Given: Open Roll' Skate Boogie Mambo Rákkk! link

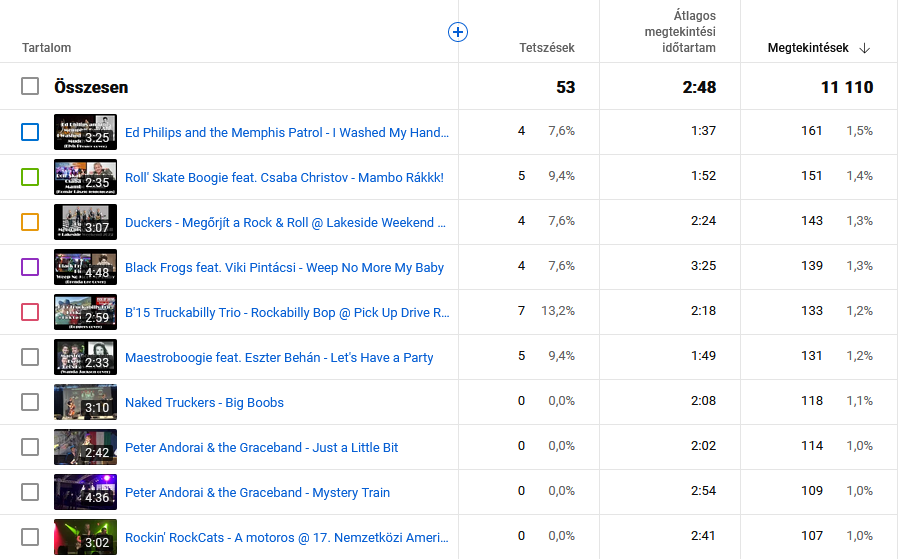Looking at the screenshot, I should coord(284,178).
